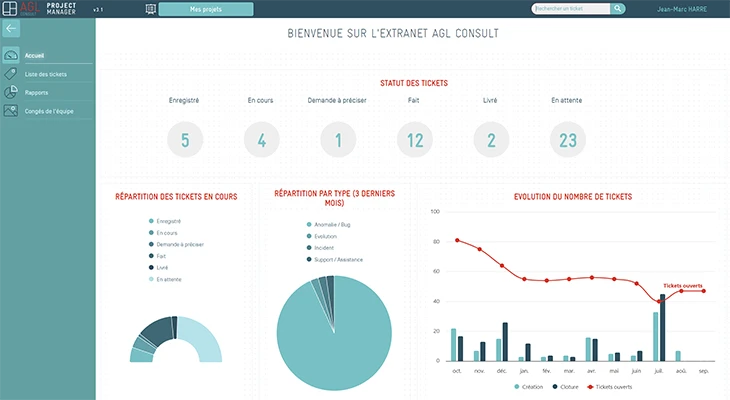Screen dimensions: 730x400
Task: Click the Rapports pie chart icon
Action: [11, 92]
